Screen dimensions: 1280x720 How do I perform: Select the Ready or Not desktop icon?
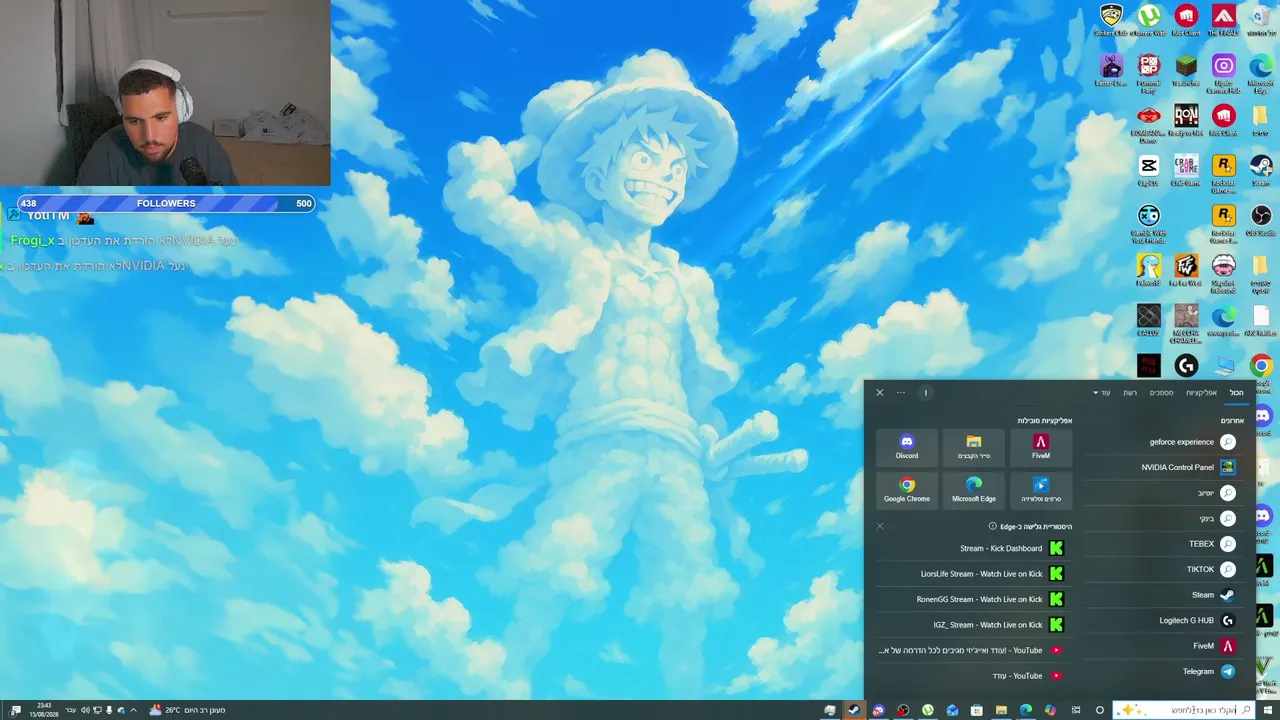click(x=1186, y=120)
